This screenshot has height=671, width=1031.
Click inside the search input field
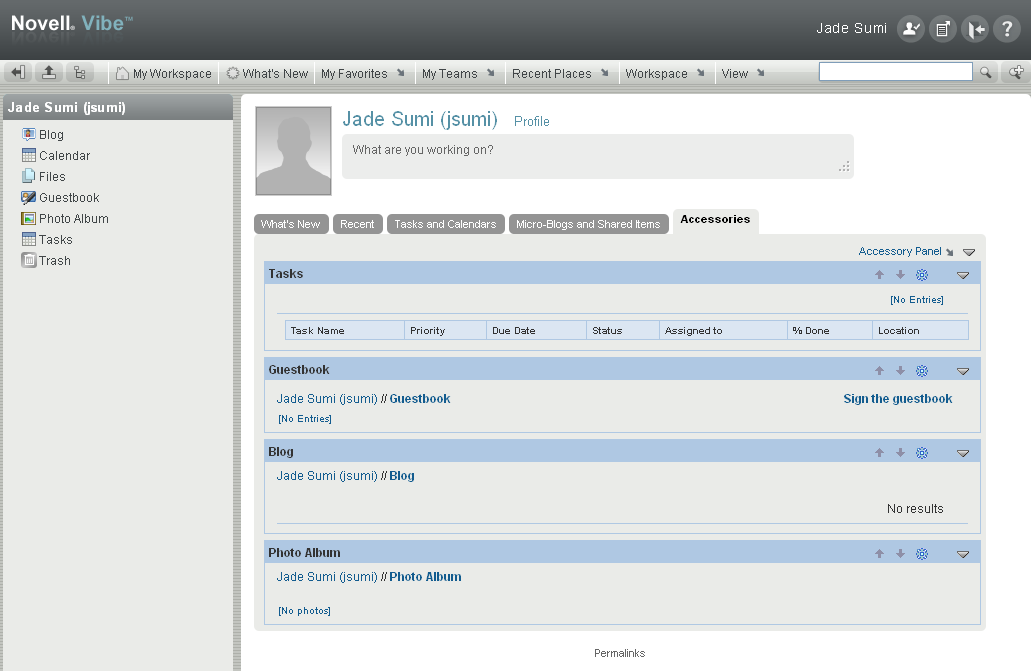(894, 71)
